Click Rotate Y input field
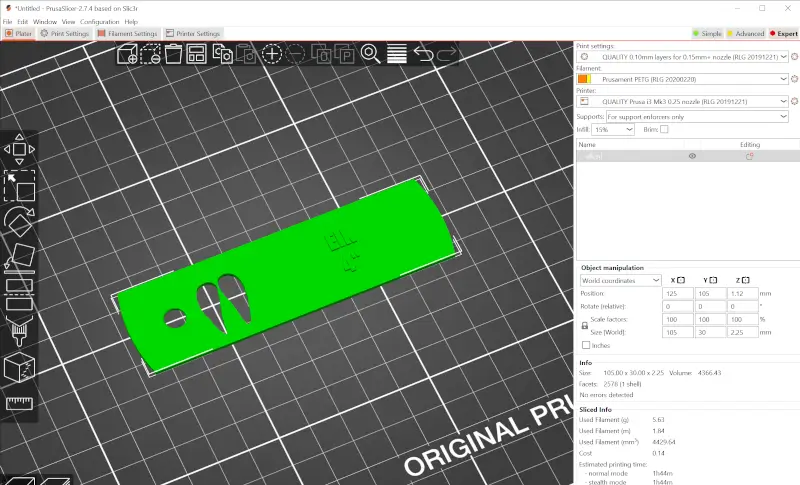Screen dimensions: 800x485 (x=710, y=307)
